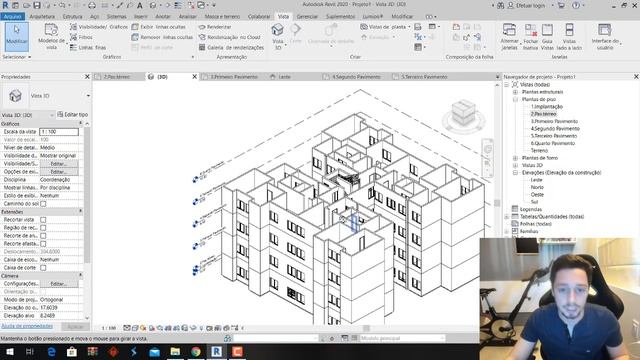Viewport: 640px width, 360px height.
Task: Arrange Vistas lado a lado
Action: click(569, 37)
